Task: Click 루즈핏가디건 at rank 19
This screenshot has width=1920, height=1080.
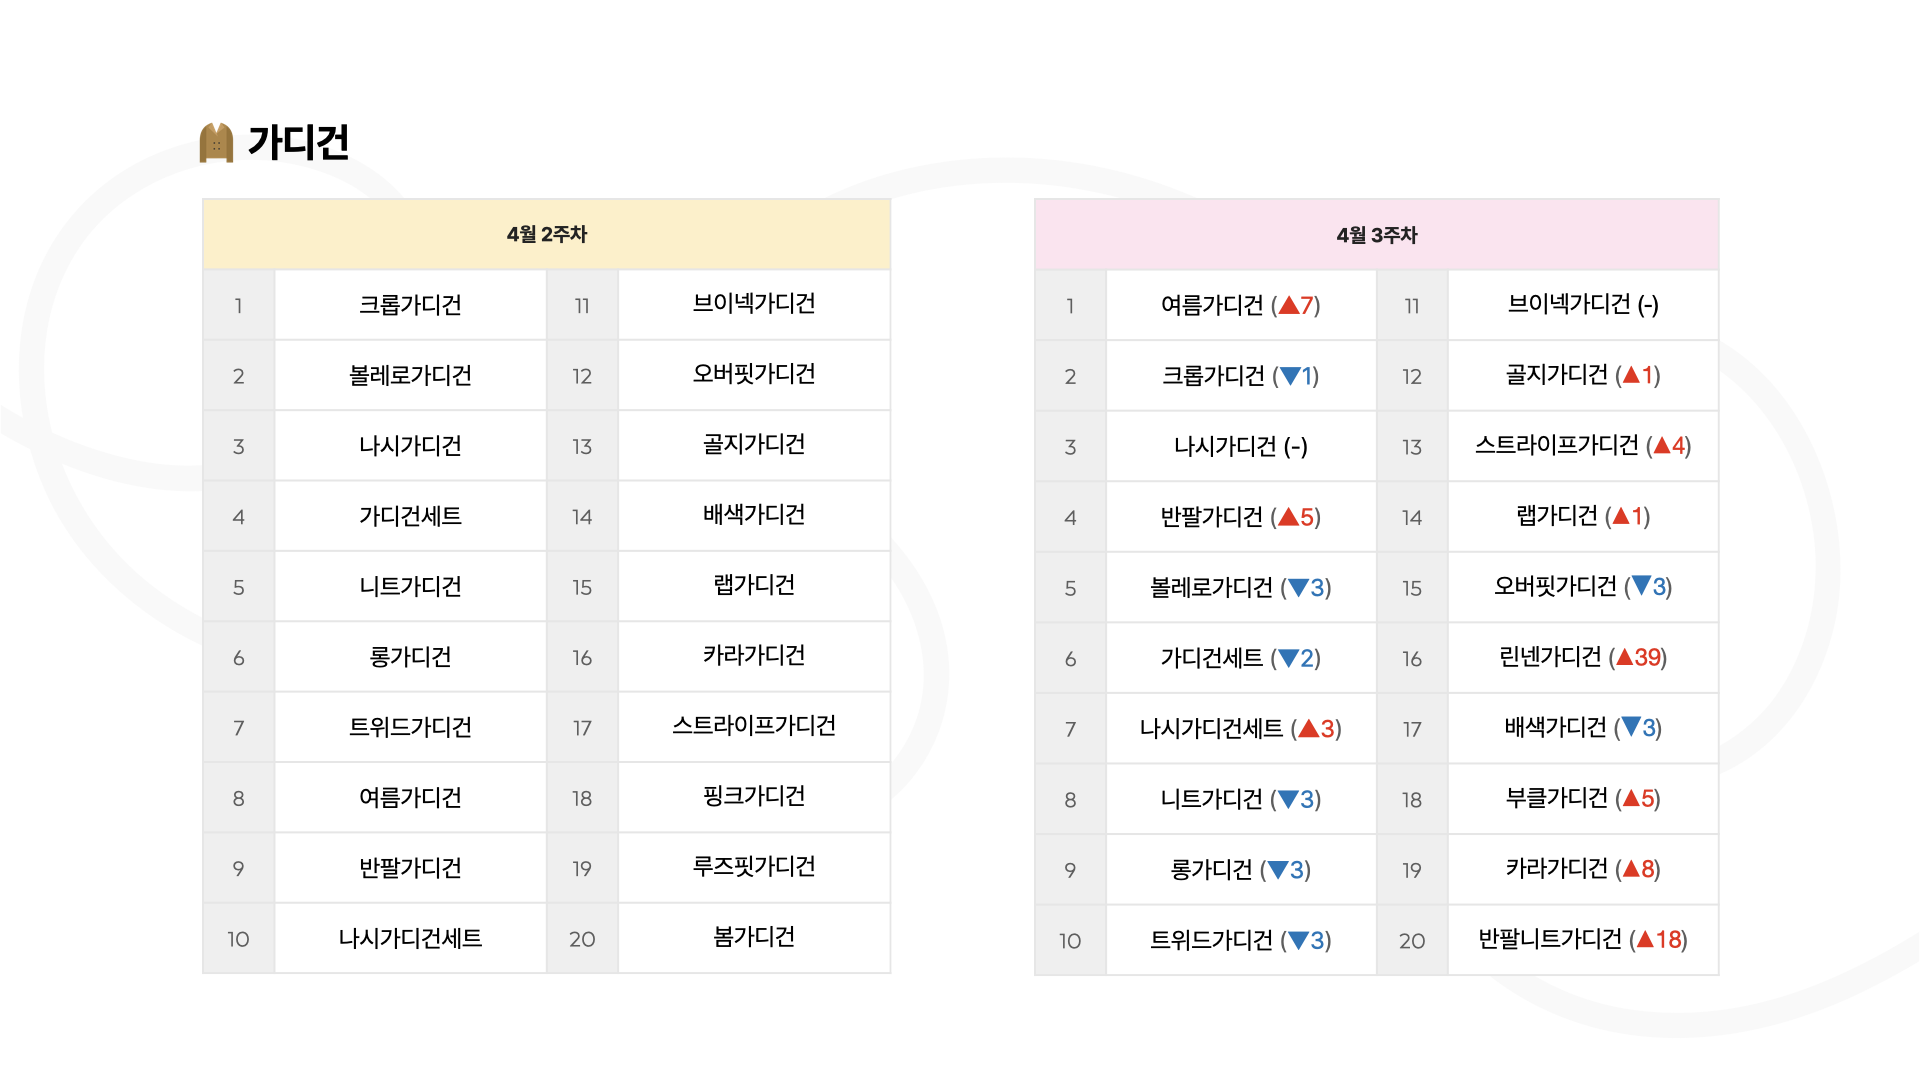Action: coord(754,867)
